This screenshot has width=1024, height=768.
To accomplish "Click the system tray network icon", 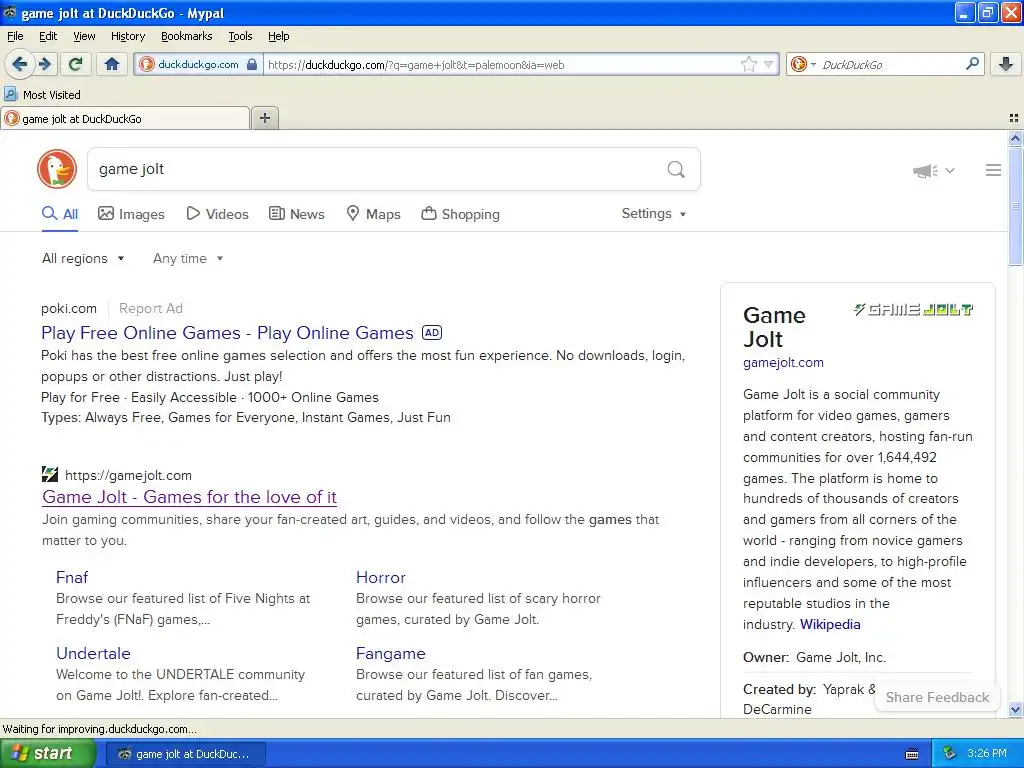I will 949,754.
